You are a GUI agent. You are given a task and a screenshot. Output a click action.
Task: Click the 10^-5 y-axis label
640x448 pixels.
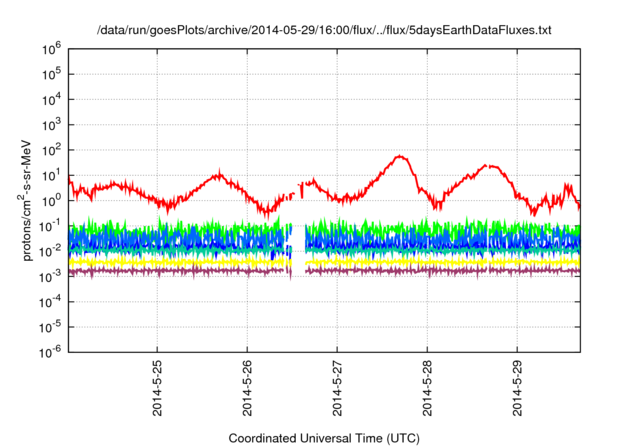tap(51, 328)
